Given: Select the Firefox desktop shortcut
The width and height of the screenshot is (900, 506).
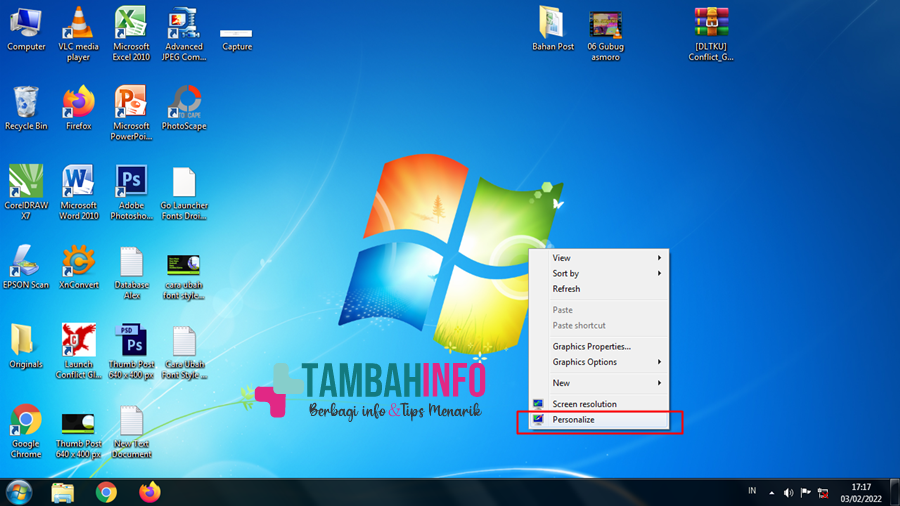Looking at the screenshot, I should coord(79,109).
